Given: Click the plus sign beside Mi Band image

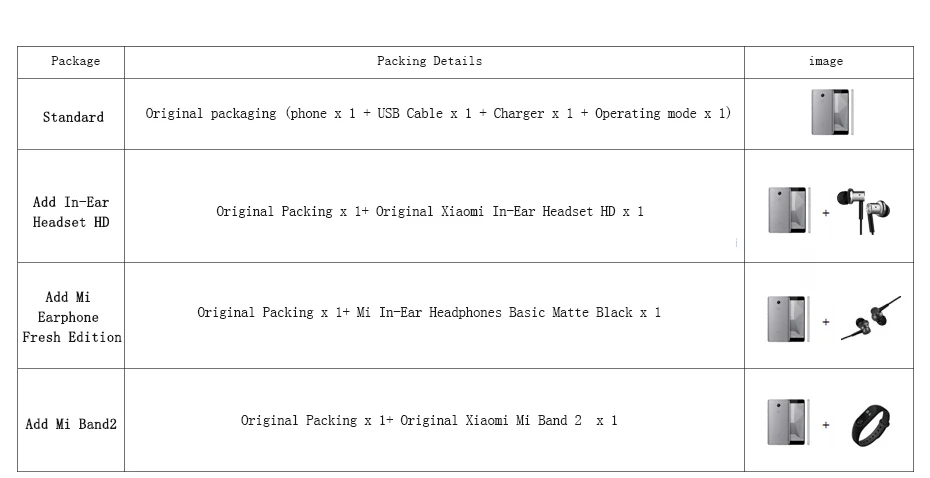Looking at the screenshot, I should click(x=826, y=425).
